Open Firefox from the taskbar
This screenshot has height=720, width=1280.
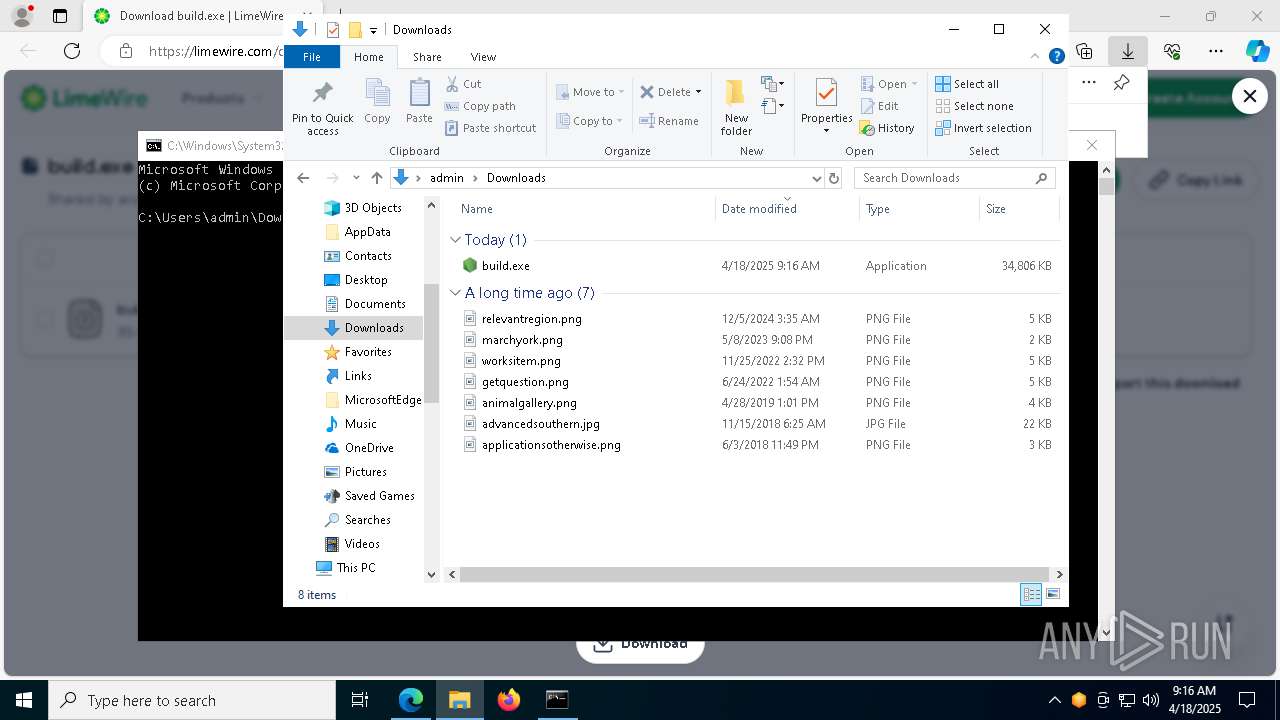[x=509, y=700]
